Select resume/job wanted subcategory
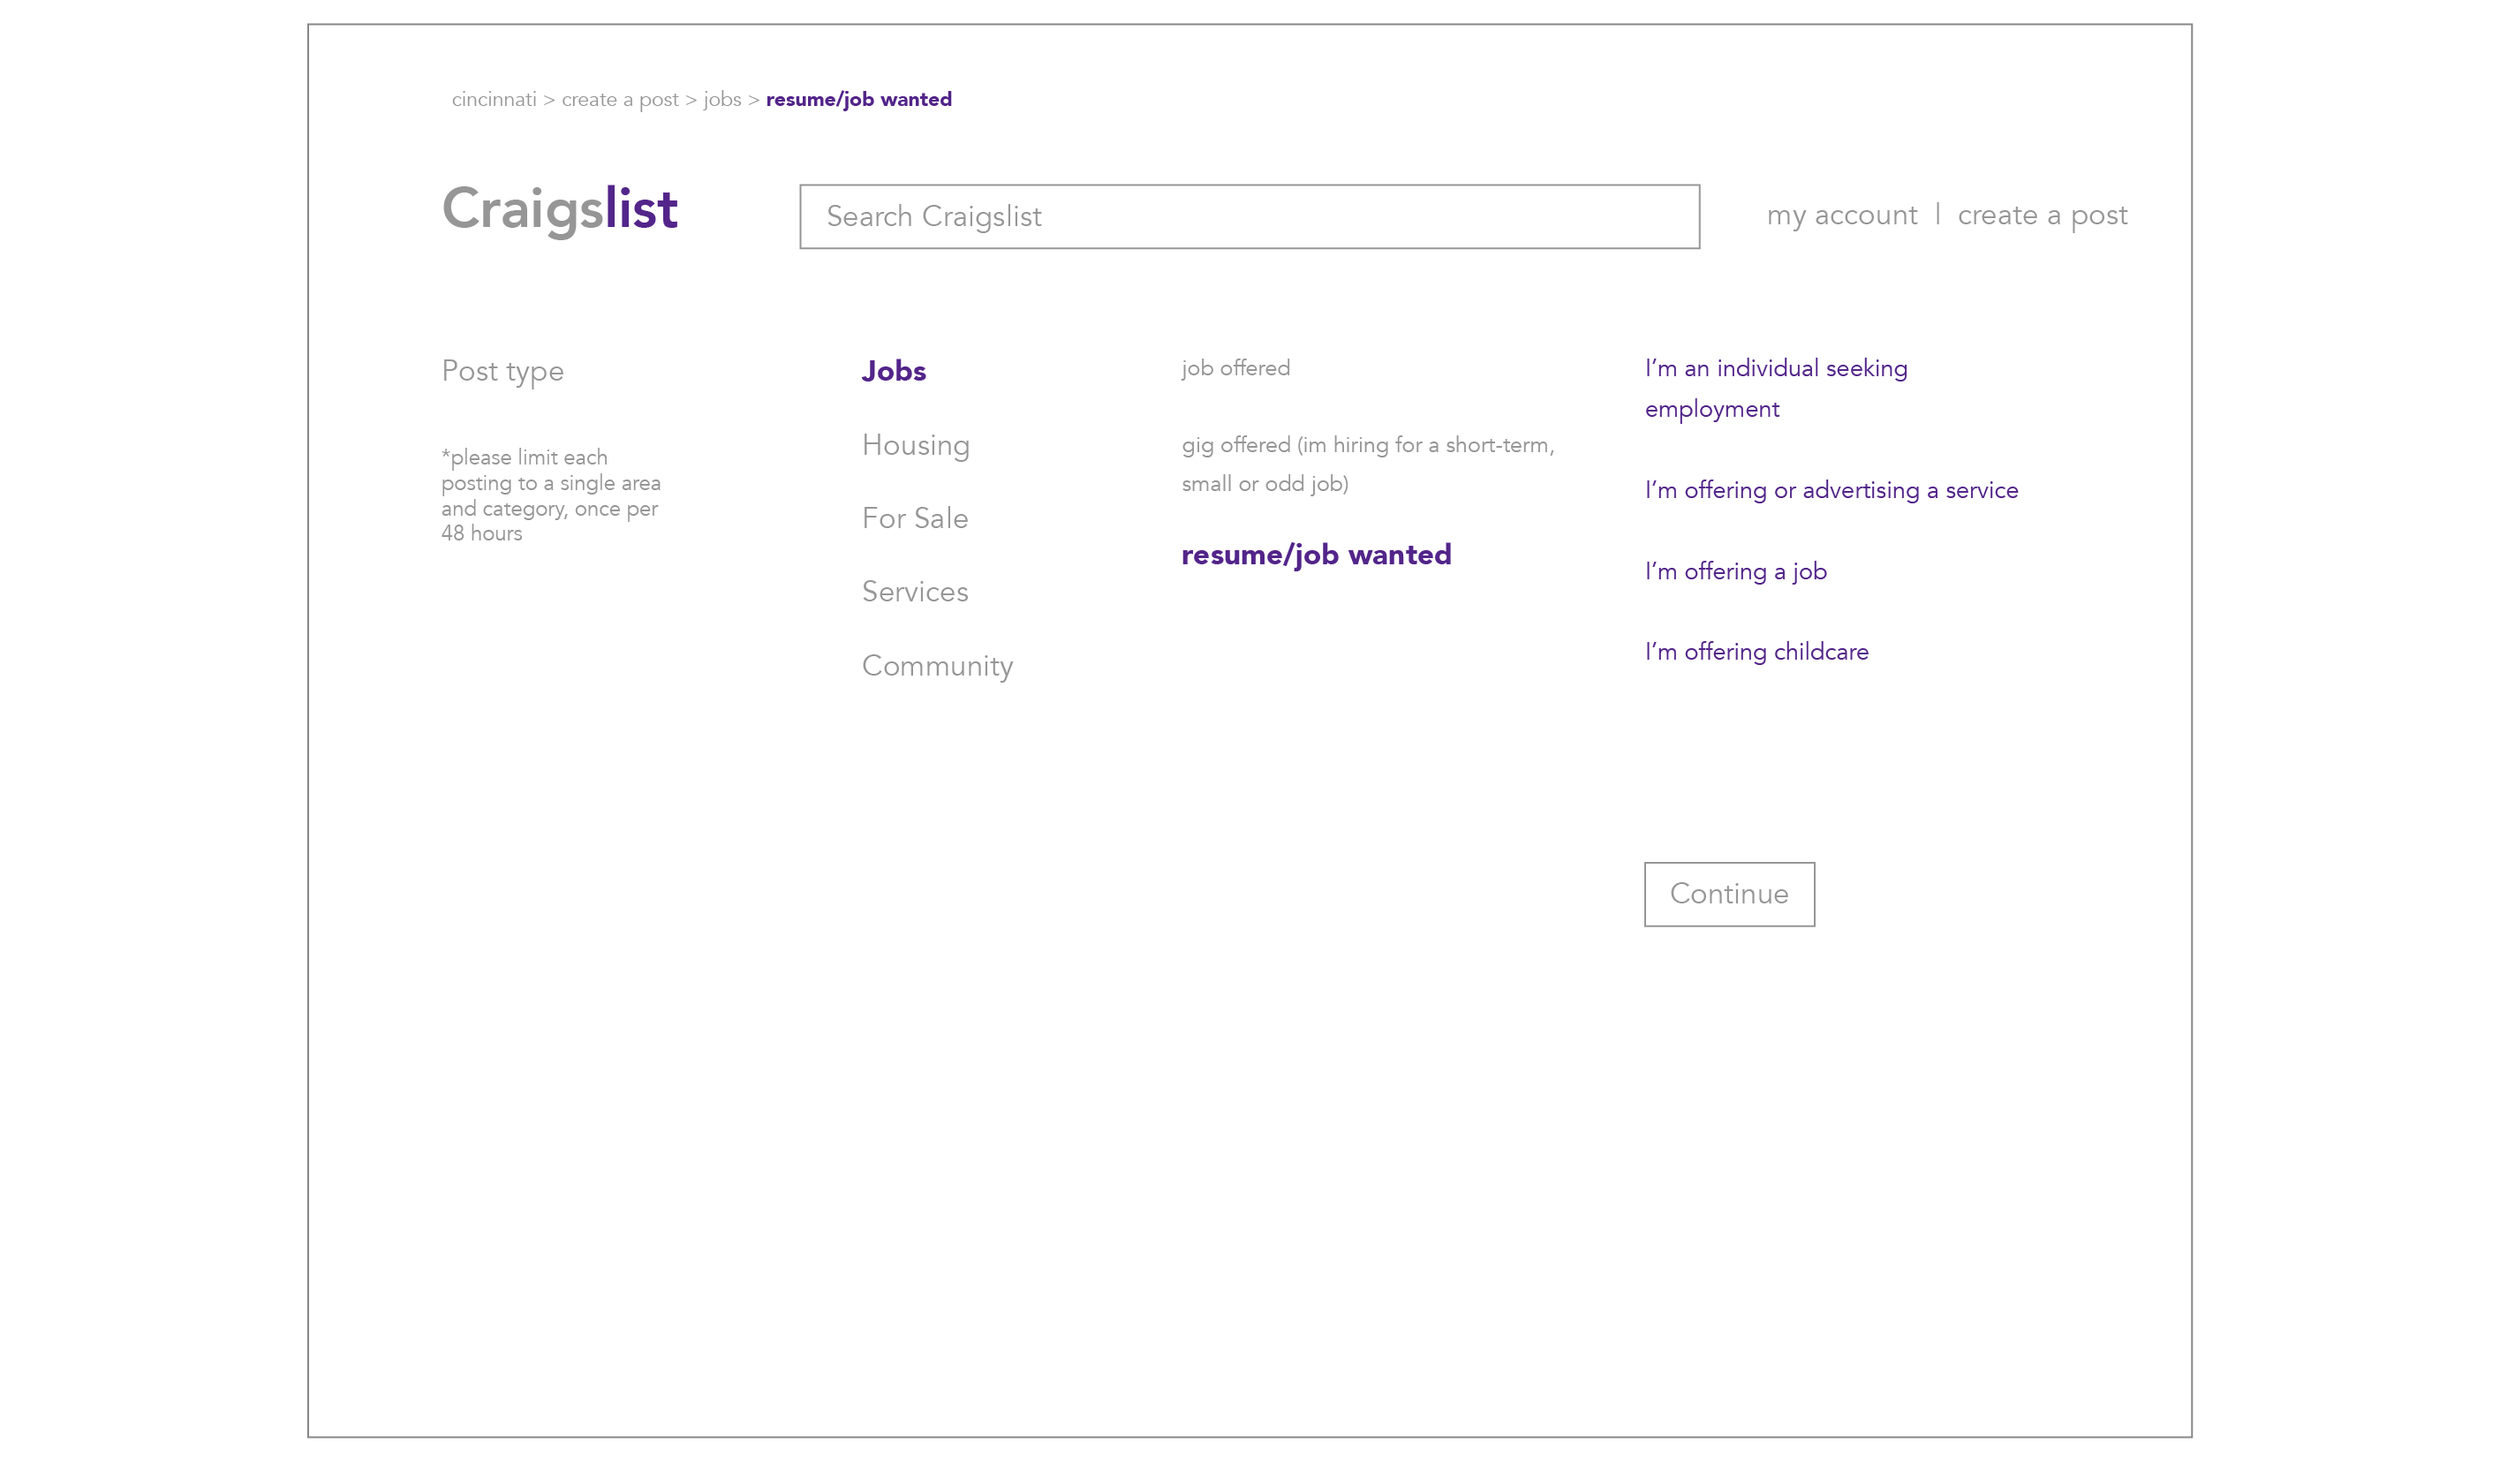This screenshot has height=1458, width=2500. pos(1315,555)
